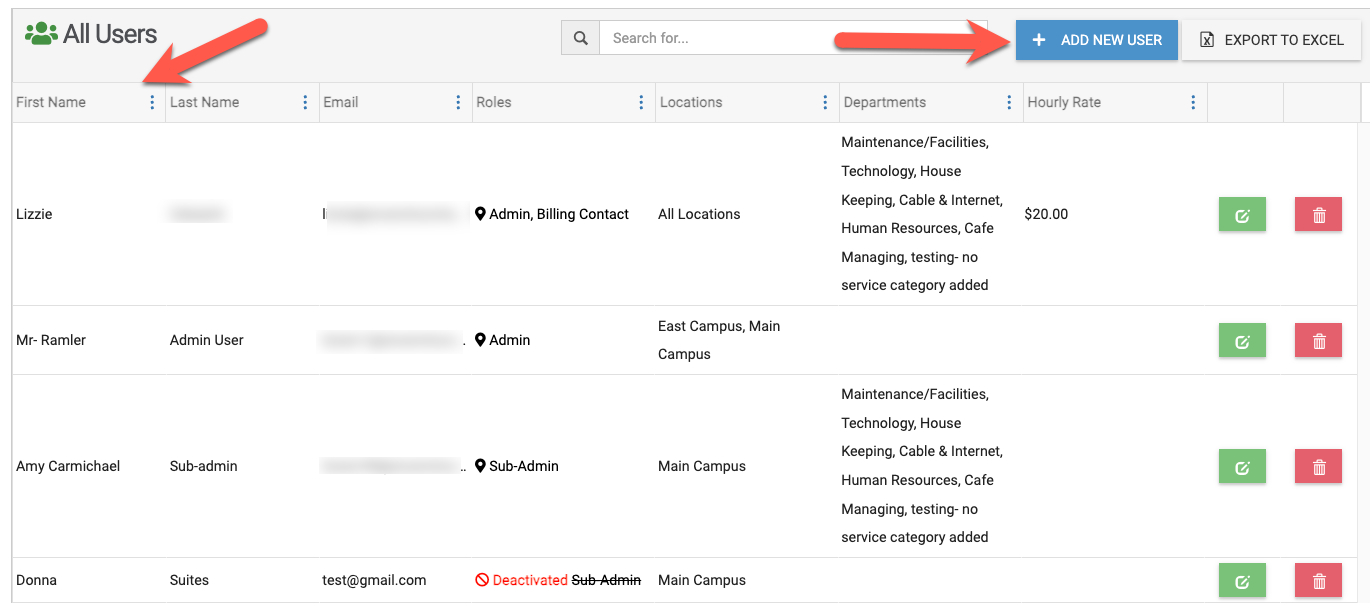The height and width of the screenshot is (603, 1370).
Task: Click the green edit icon for Lizzie
Action: pyautogui.click(x=1242, y=215)
